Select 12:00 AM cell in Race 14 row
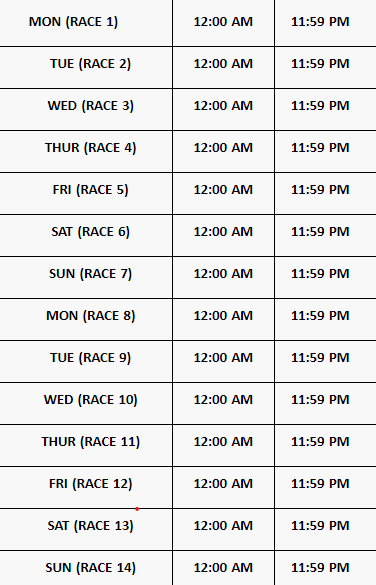The height and width of the screenshot is (585, 376). click(223, 567)
